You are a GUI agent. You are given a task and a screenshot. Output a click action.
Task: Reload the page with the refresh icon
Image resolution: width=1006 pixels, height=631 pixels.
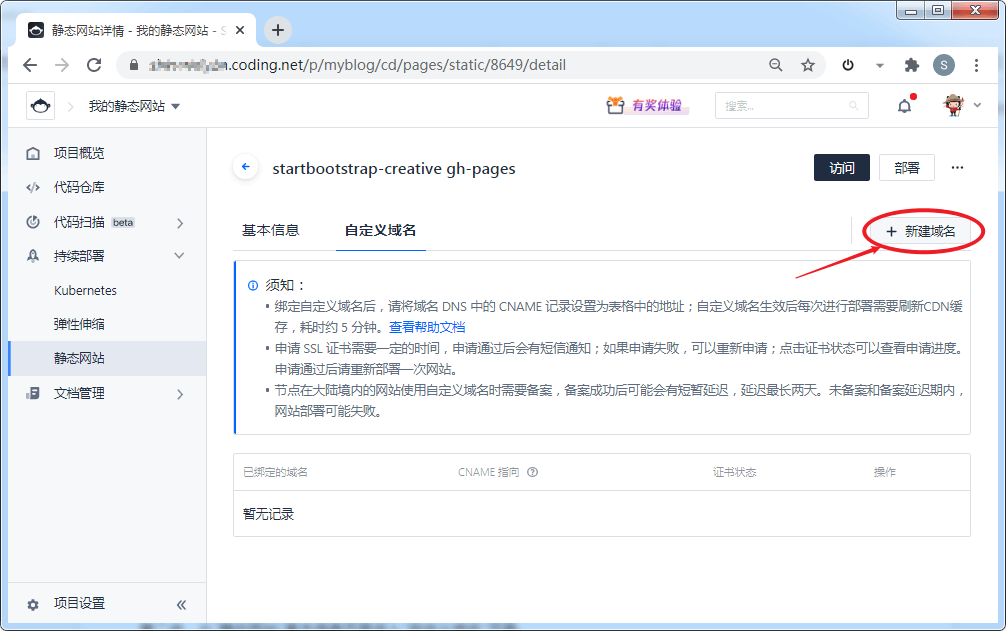(94, 65)
